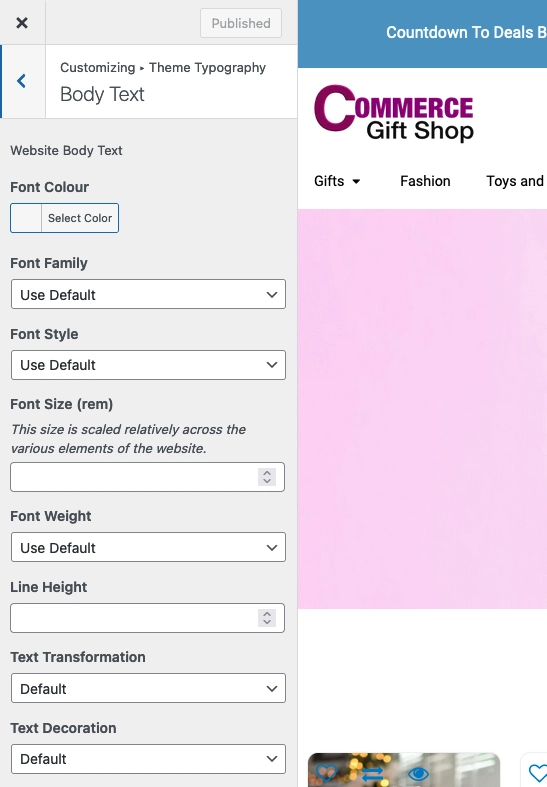
Task: Click the heart icon on second product card
Action: click(538, 773)
